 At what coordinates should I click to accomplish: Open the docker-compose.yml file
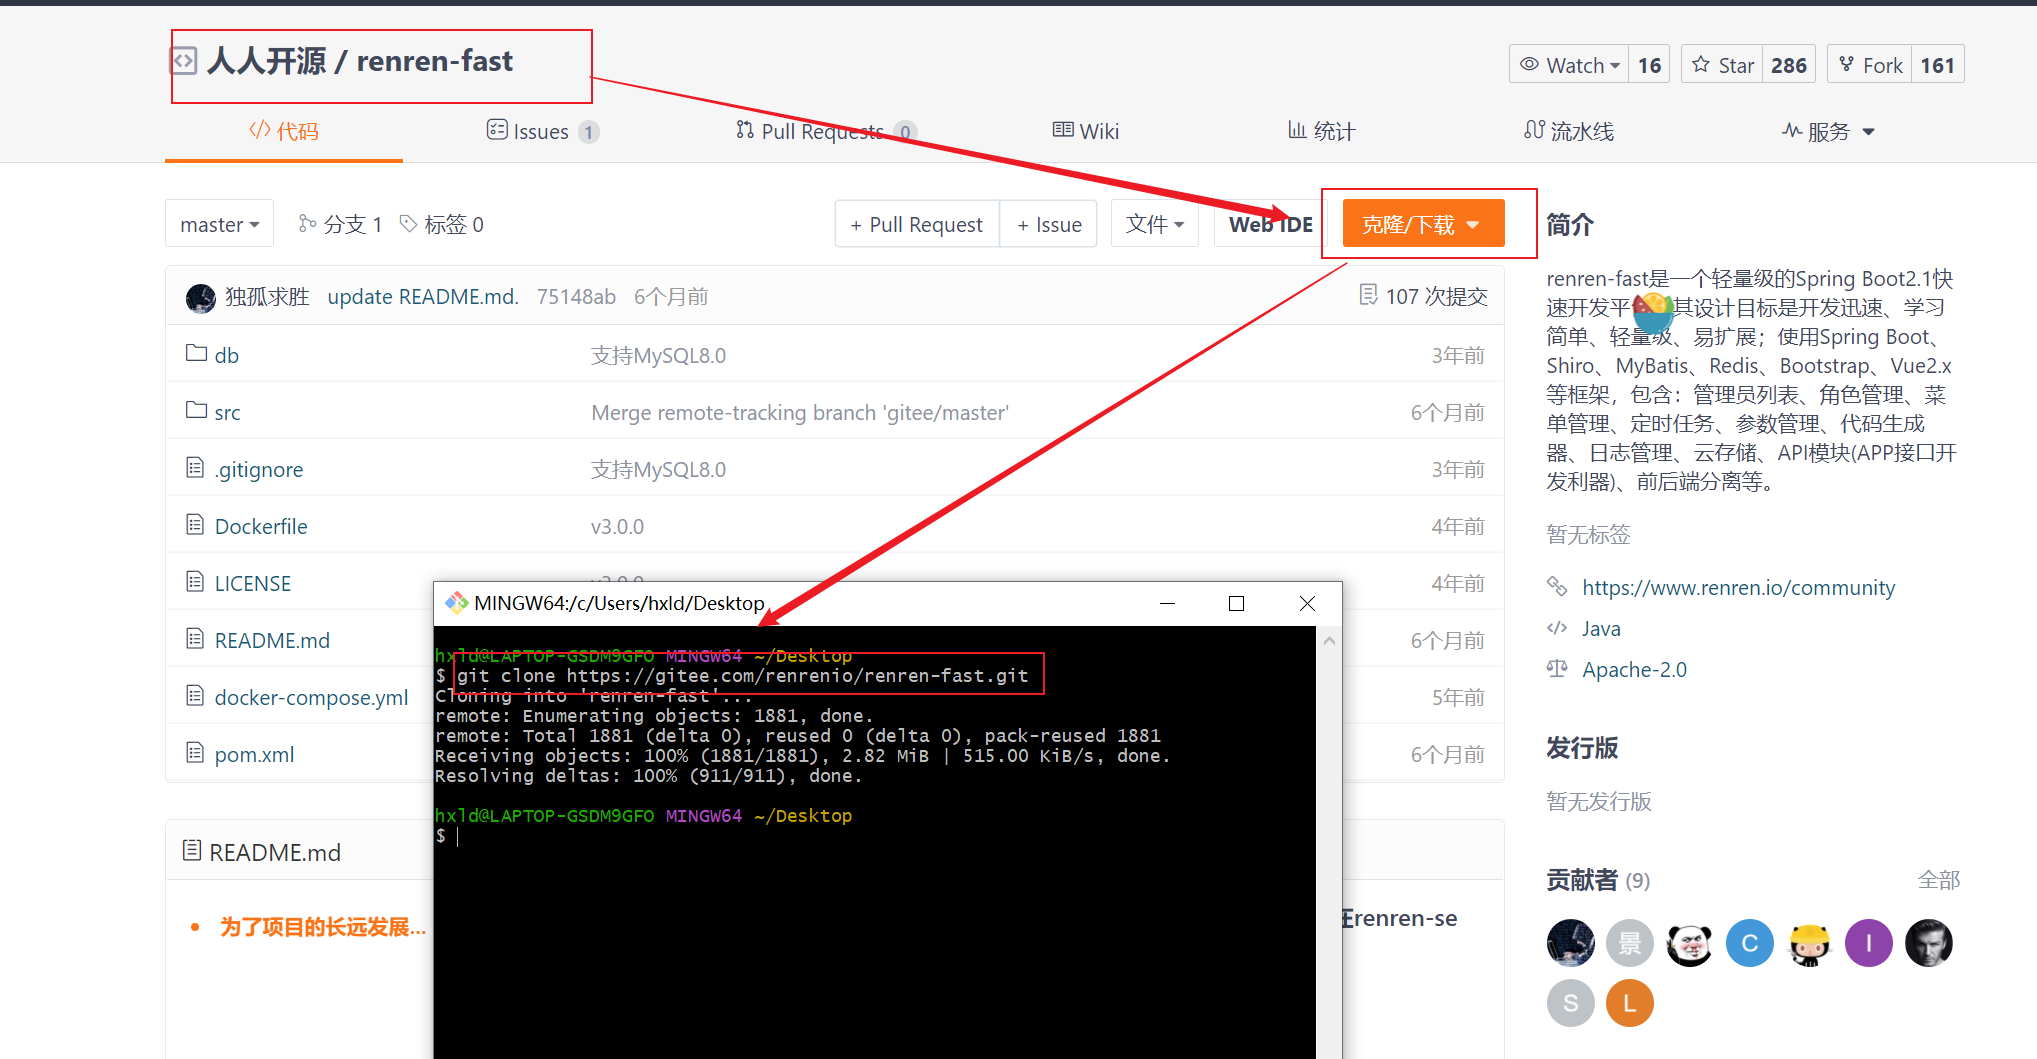coord(311,697)
